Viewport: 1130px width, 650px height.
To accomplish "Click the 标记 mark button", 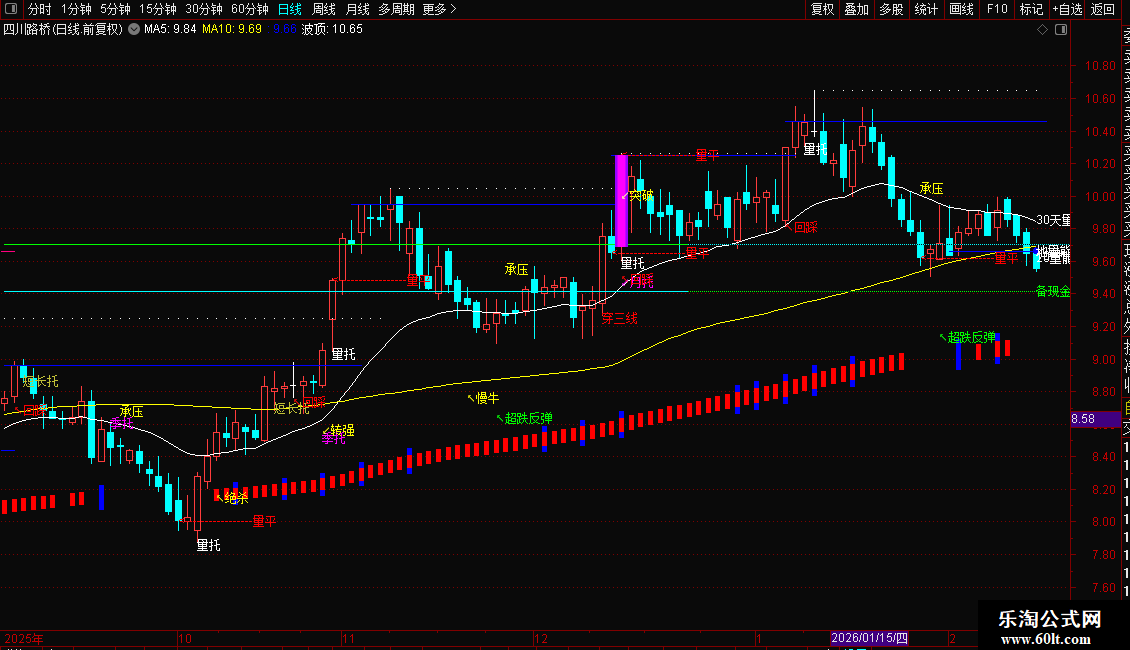I will point(1031,9).
